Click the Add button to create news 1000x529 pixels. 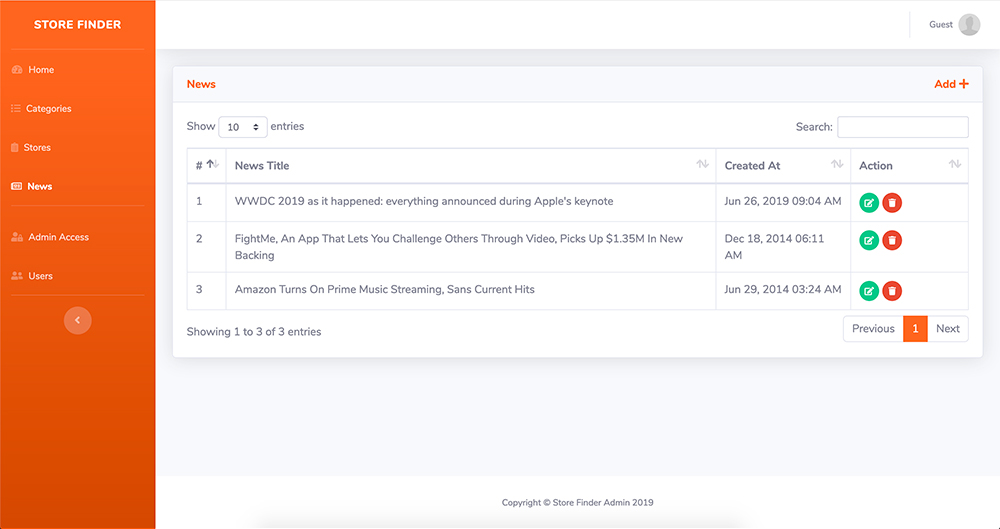coord(951,84)
